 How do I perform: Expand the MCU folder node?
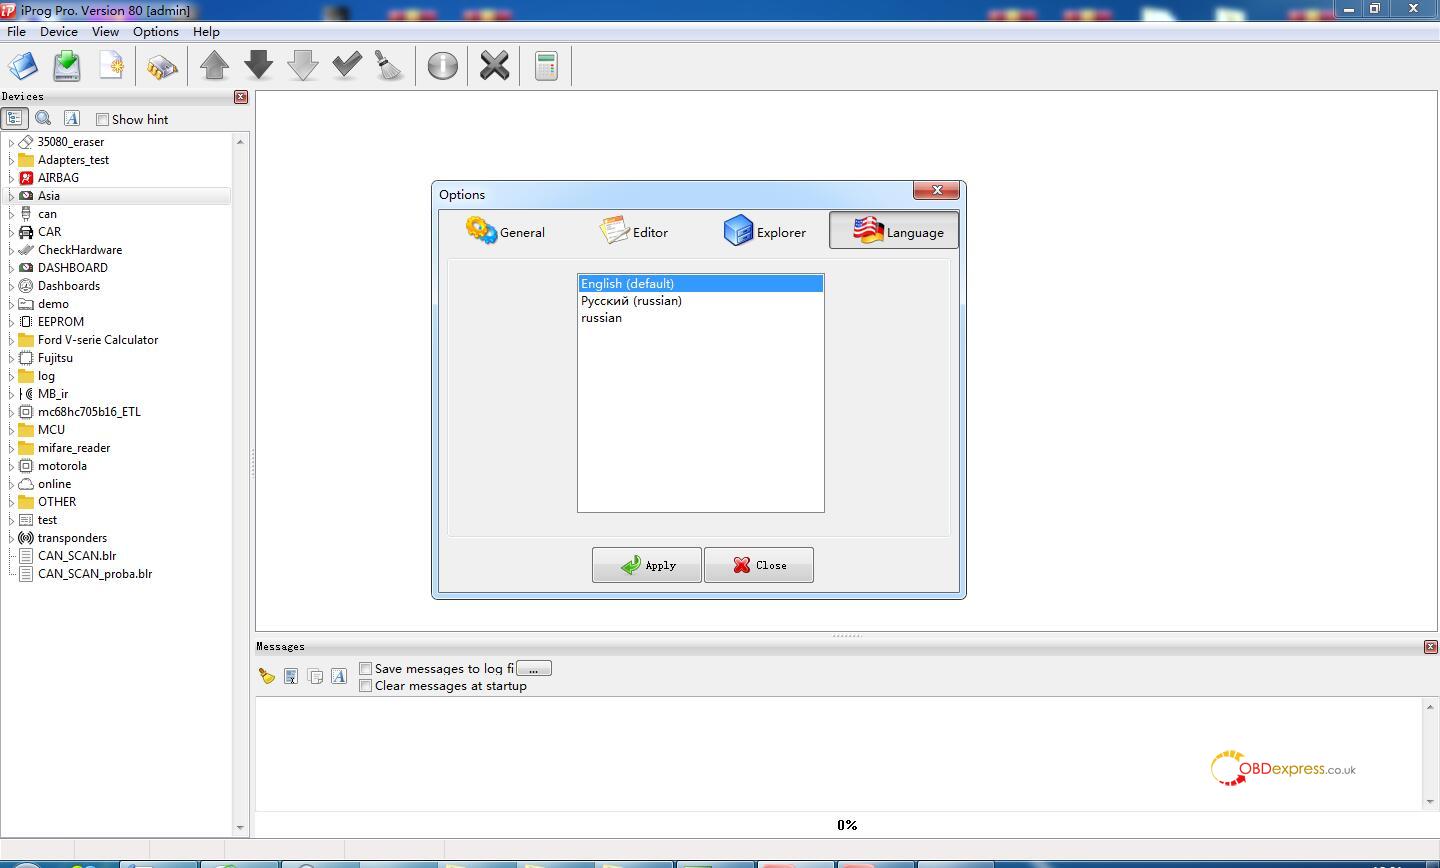11,430
